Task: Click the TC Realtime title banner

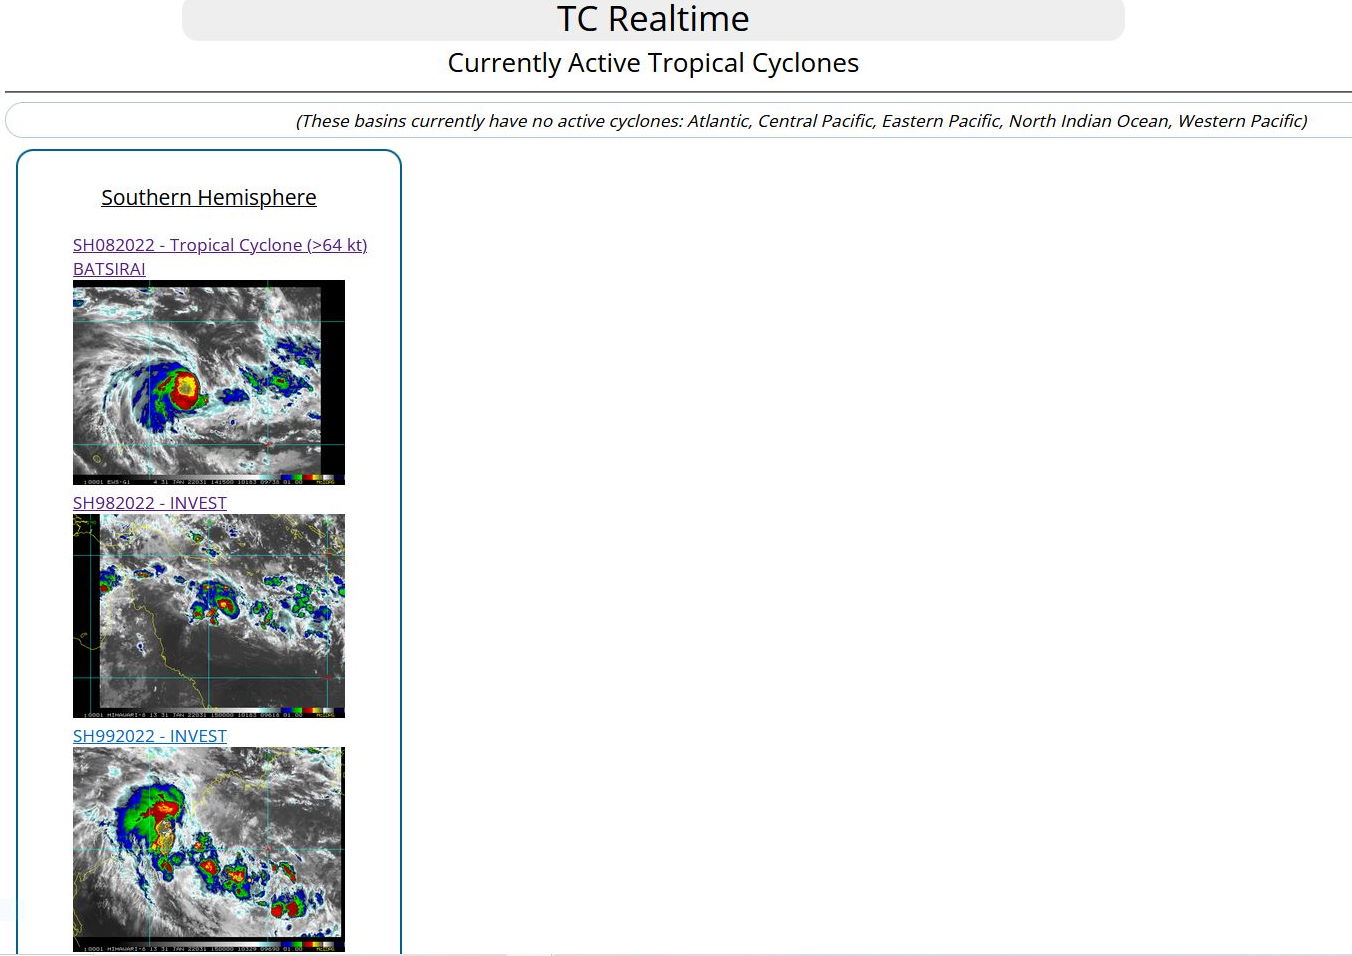Action: [x=652, y=20]
